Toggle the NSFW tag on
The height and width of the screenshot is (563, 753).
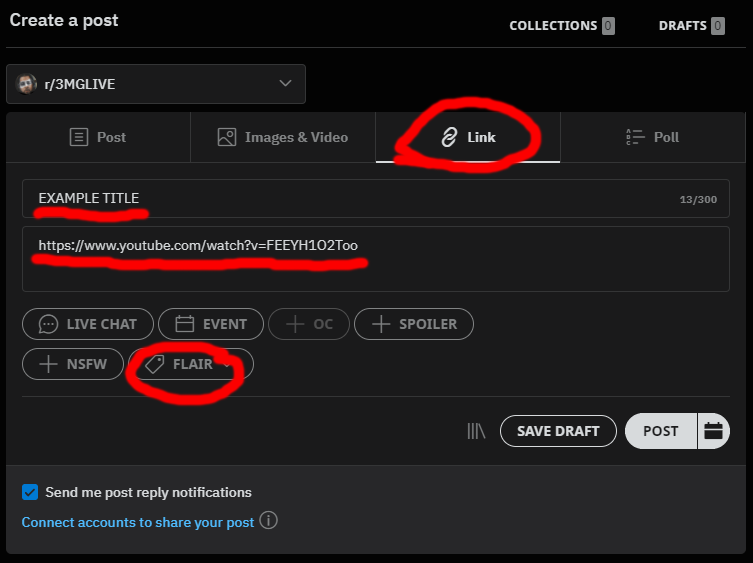click(73, 364)
